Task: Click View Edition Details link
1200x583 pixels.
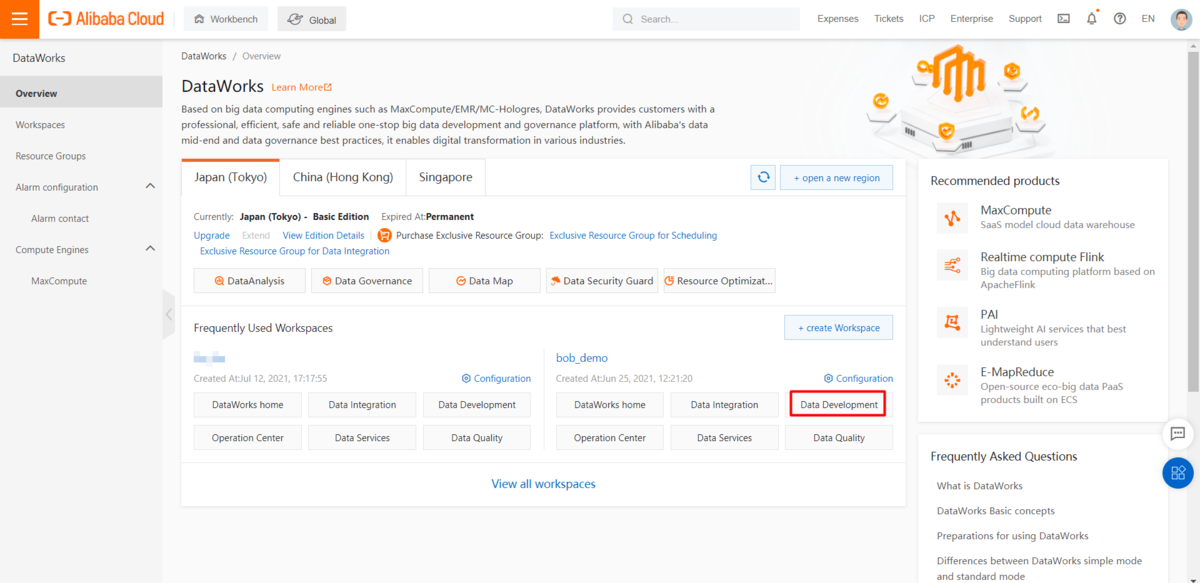Action: [x=323, y=235]
